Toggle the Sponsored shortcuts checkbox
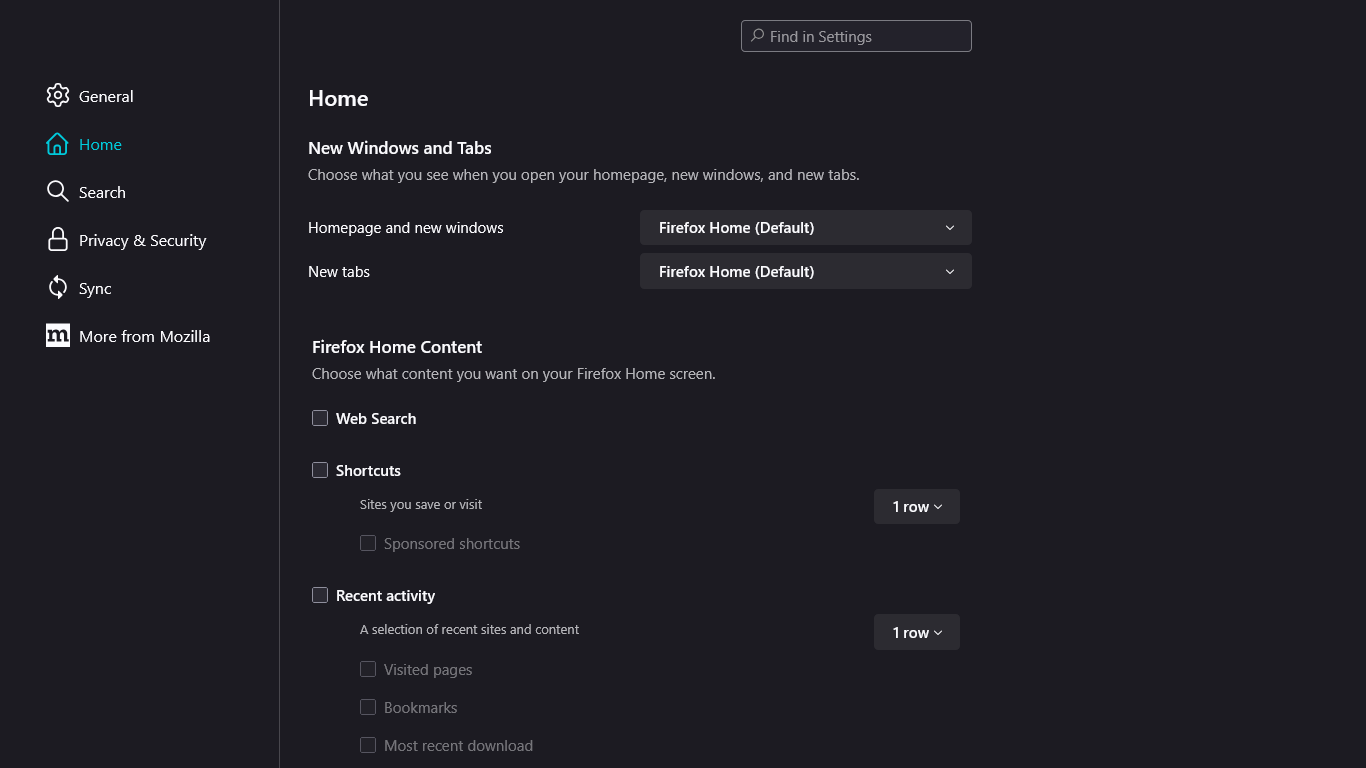The width and height of the screenshot is (1366, 768). pos(368,543)
